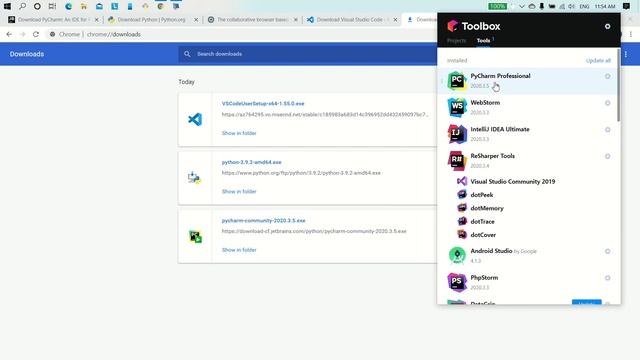Open pycharm-community-2020.3.5.exe file link
Screen dimensions: 640x360
[x=263, y=220]
